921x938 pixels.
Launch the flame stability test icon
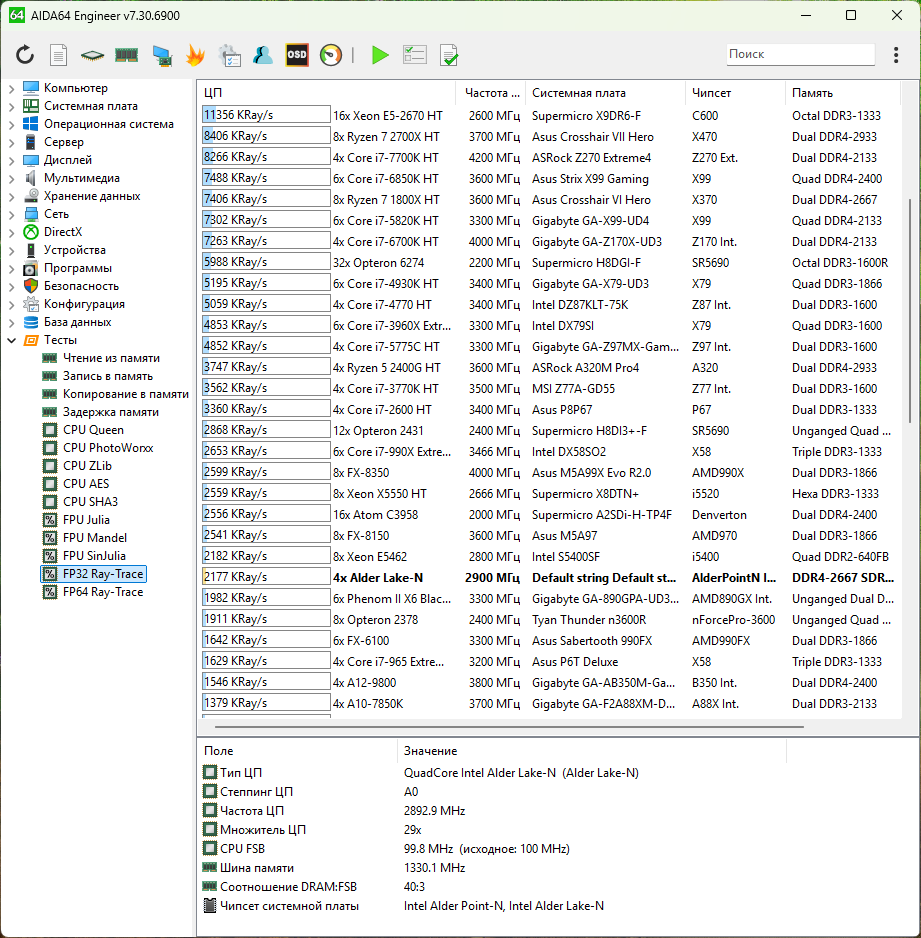tap(195, 55)
